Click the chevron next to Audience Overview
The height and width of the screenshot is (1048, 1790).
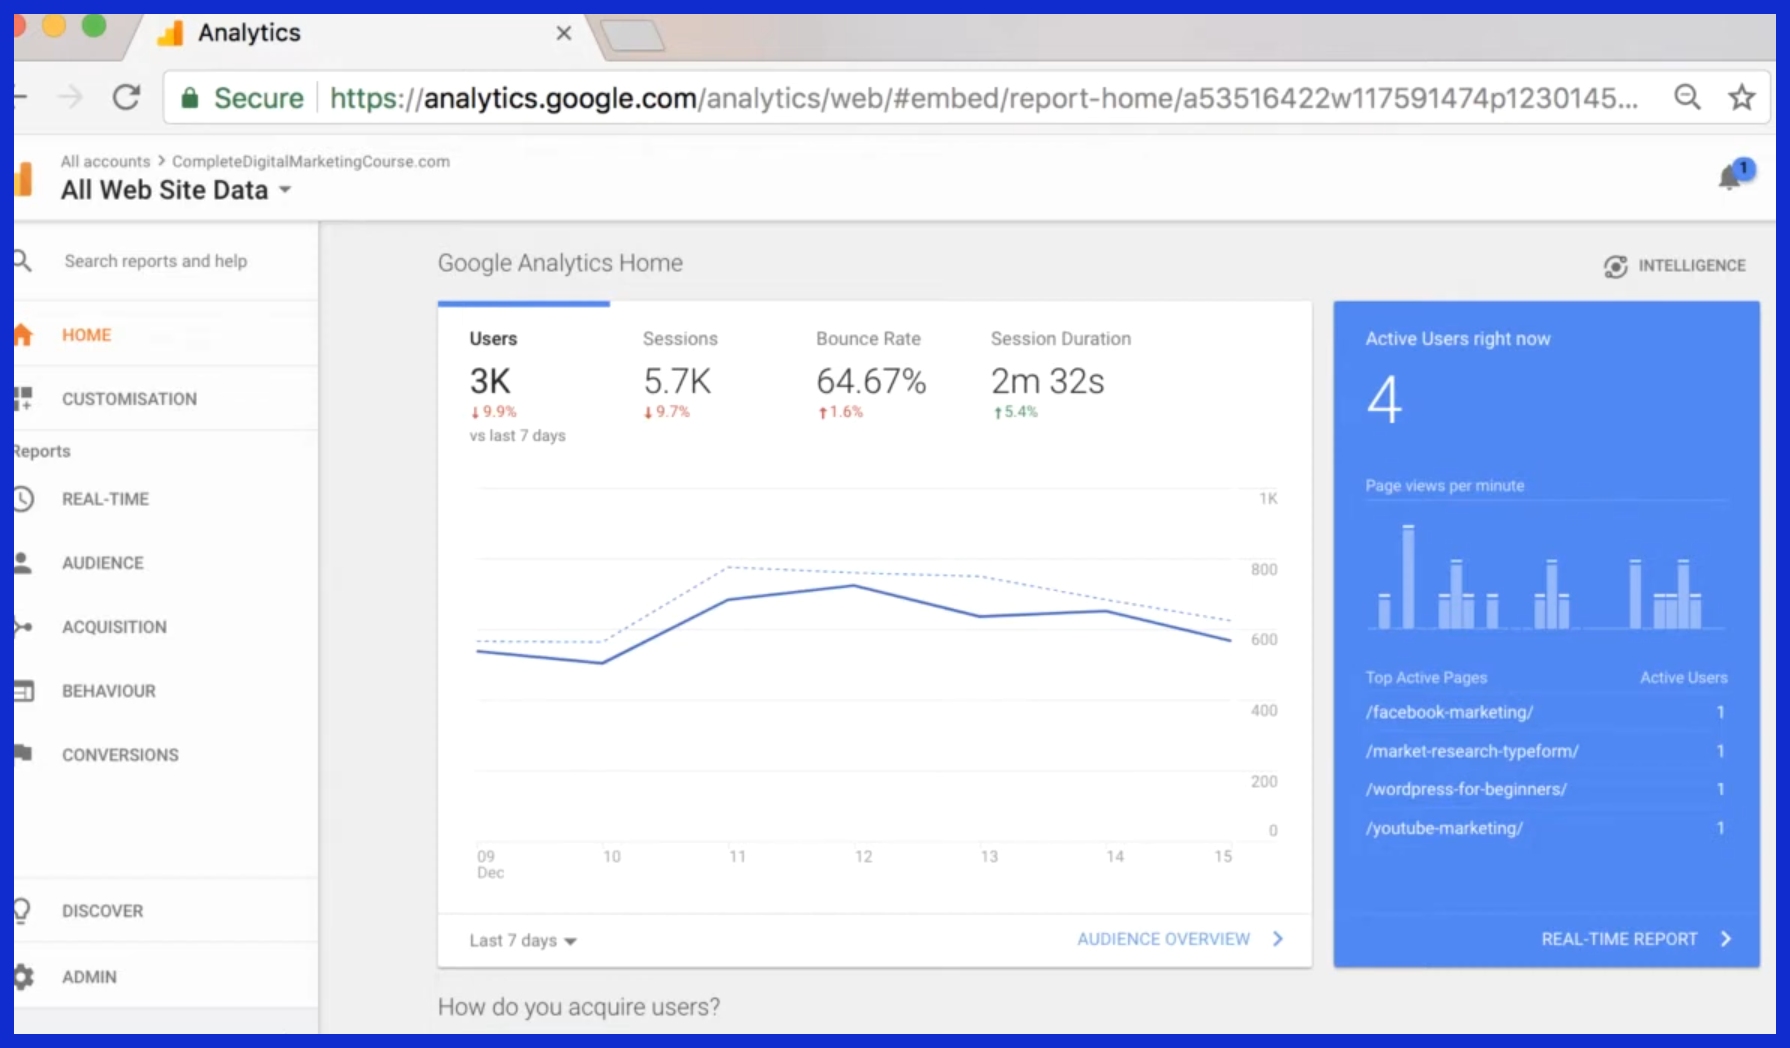coord(1278,939)
